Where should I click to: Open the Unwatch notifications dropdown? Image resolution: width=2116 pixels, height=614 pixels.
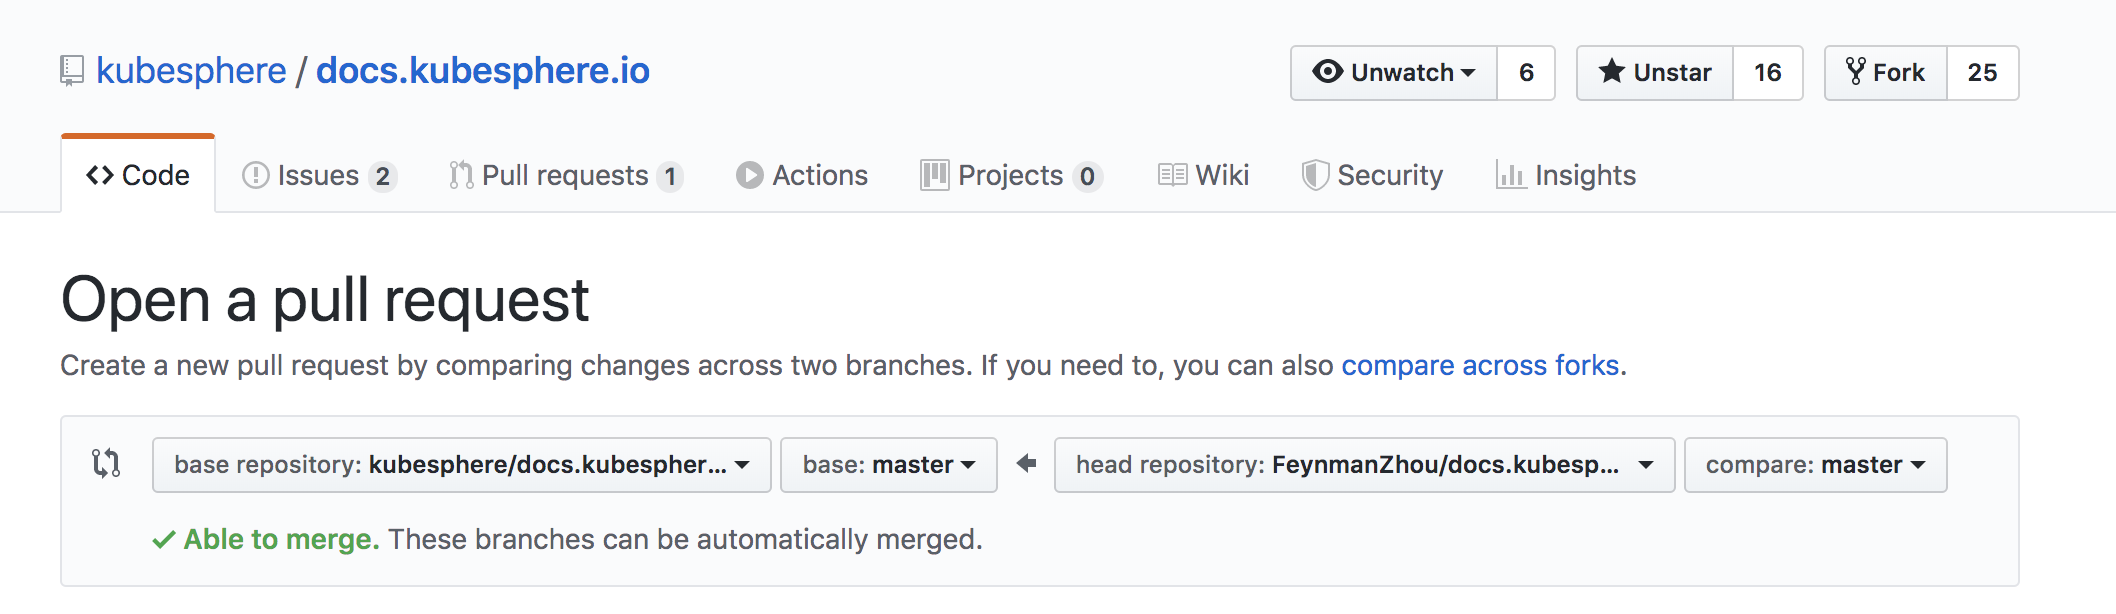[1394, 73]
